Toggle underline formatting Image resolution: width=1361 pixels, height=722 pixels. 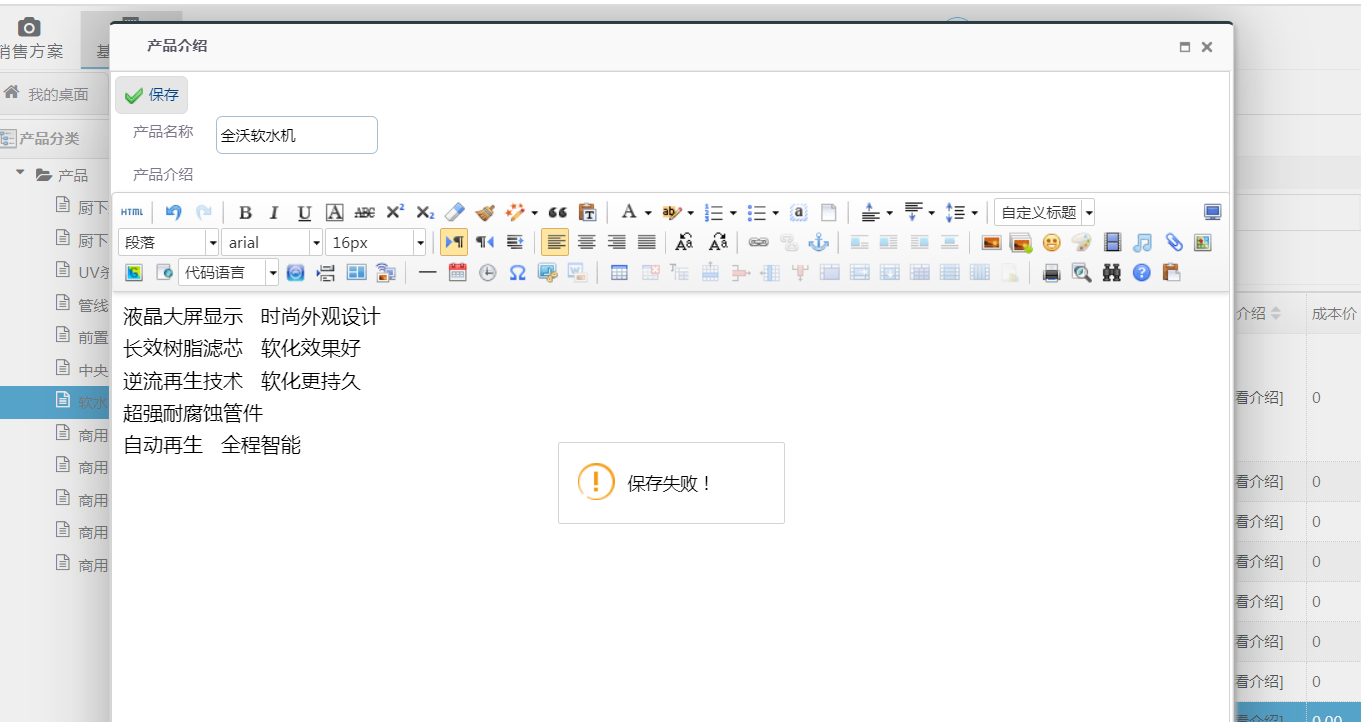304,212
